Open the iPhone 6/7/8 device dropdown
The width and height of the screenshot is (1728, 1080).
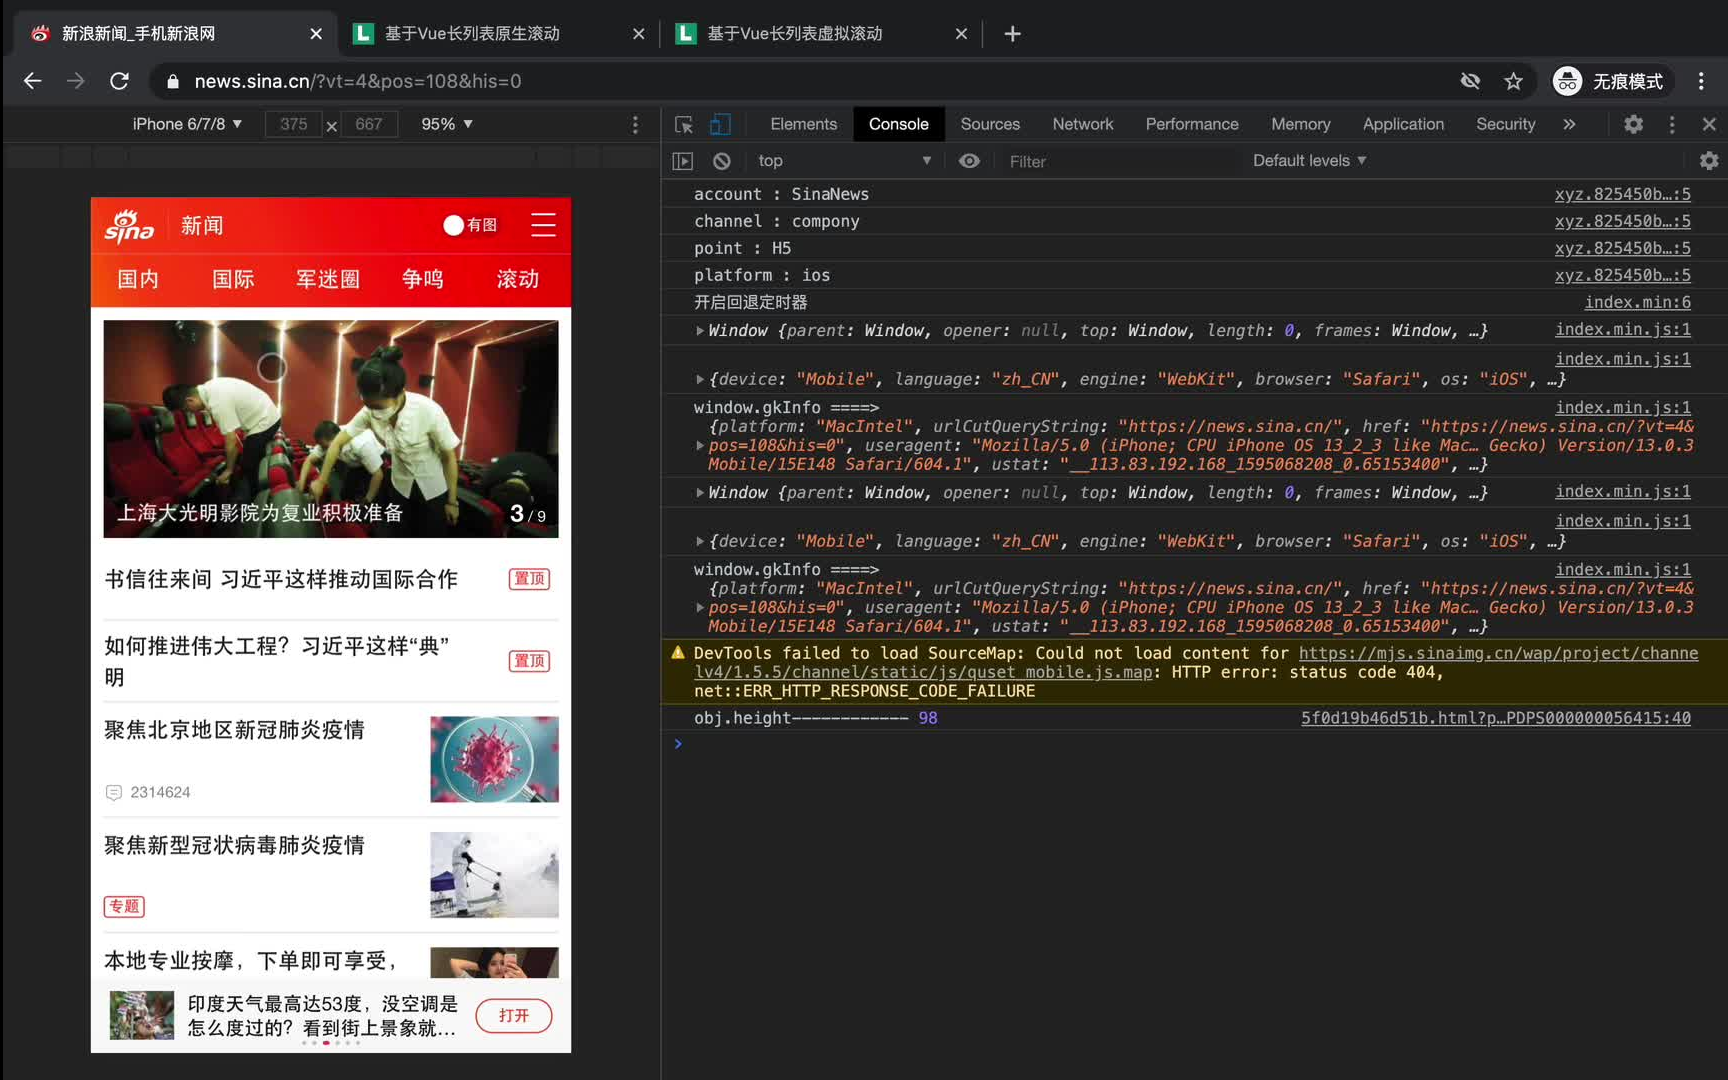[187, 124]
